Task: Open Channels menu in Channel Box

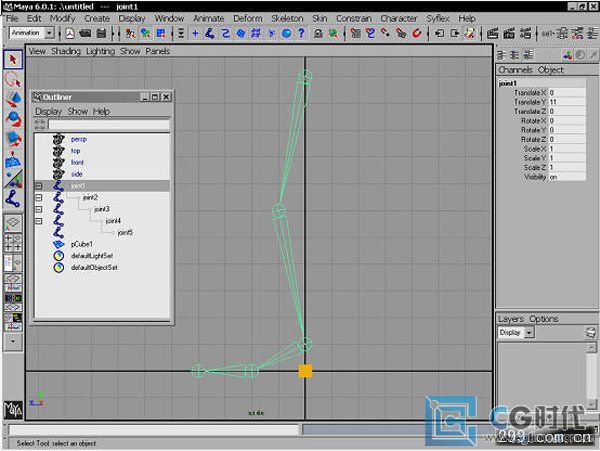Action: [x=515, y=70]
